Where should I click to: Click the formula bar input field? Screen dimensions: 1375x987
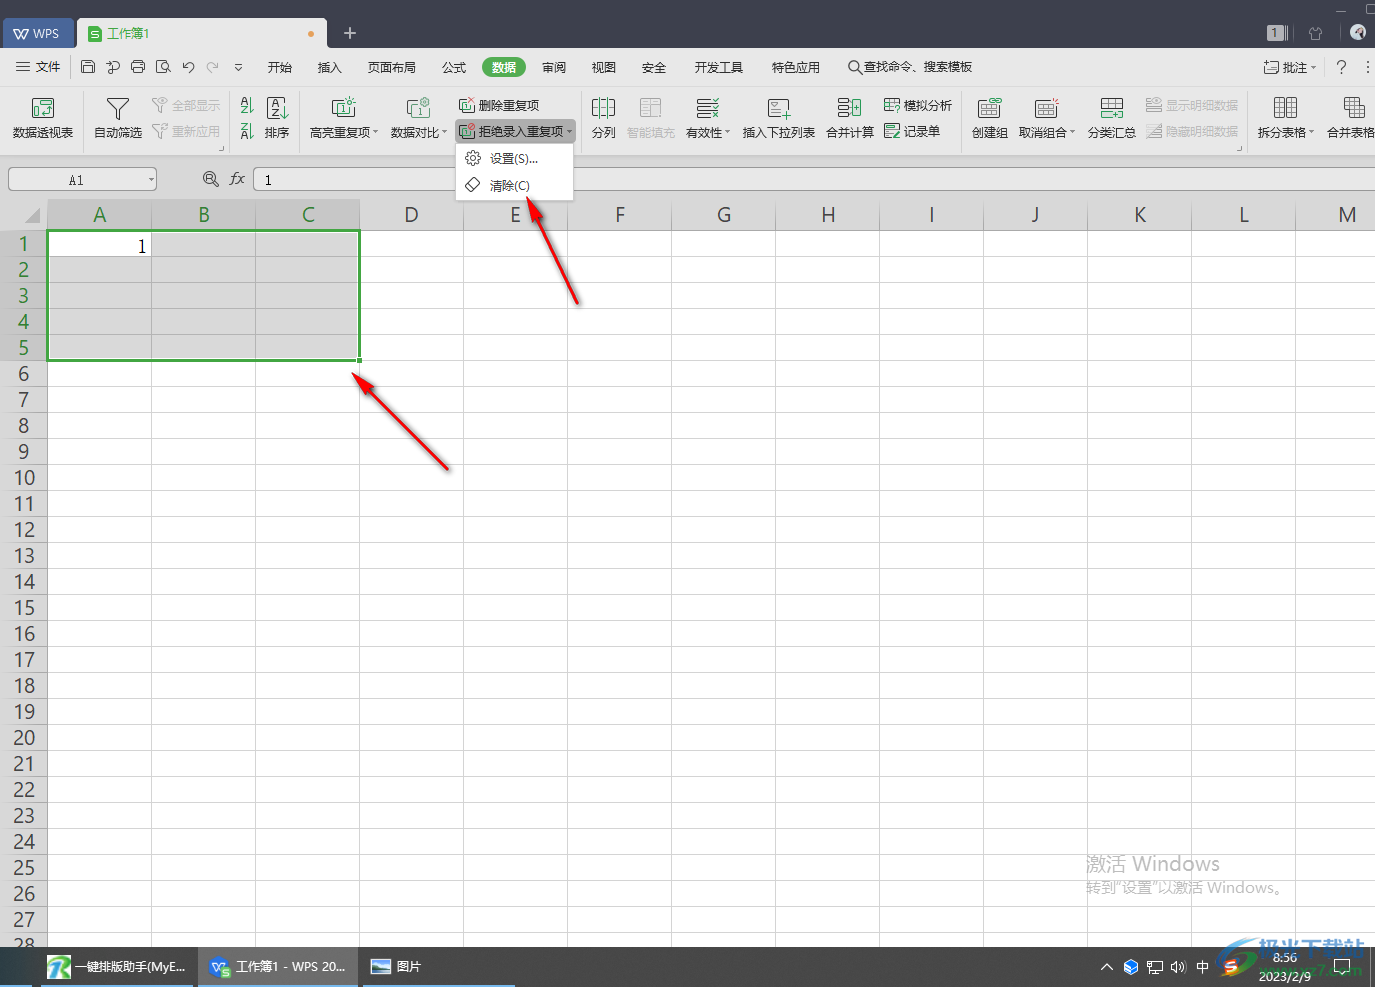tap(813, 180)
